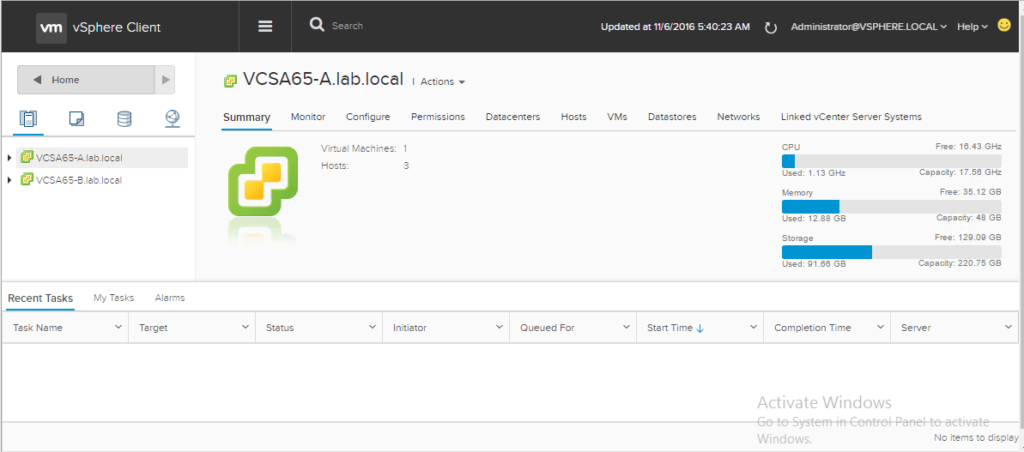Select the Alarms tab
The width and height of the screenshot is (1024, 452).
tap(170, 298)
